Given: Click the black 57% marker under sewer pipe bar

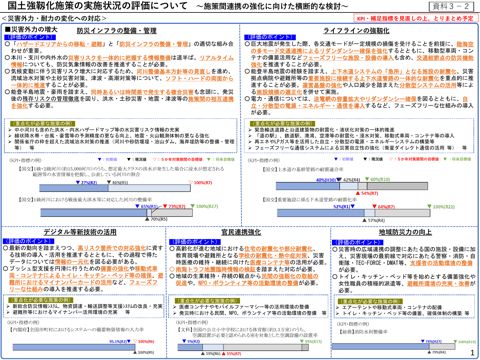Looking at the screenshot, I should [374, 220].
